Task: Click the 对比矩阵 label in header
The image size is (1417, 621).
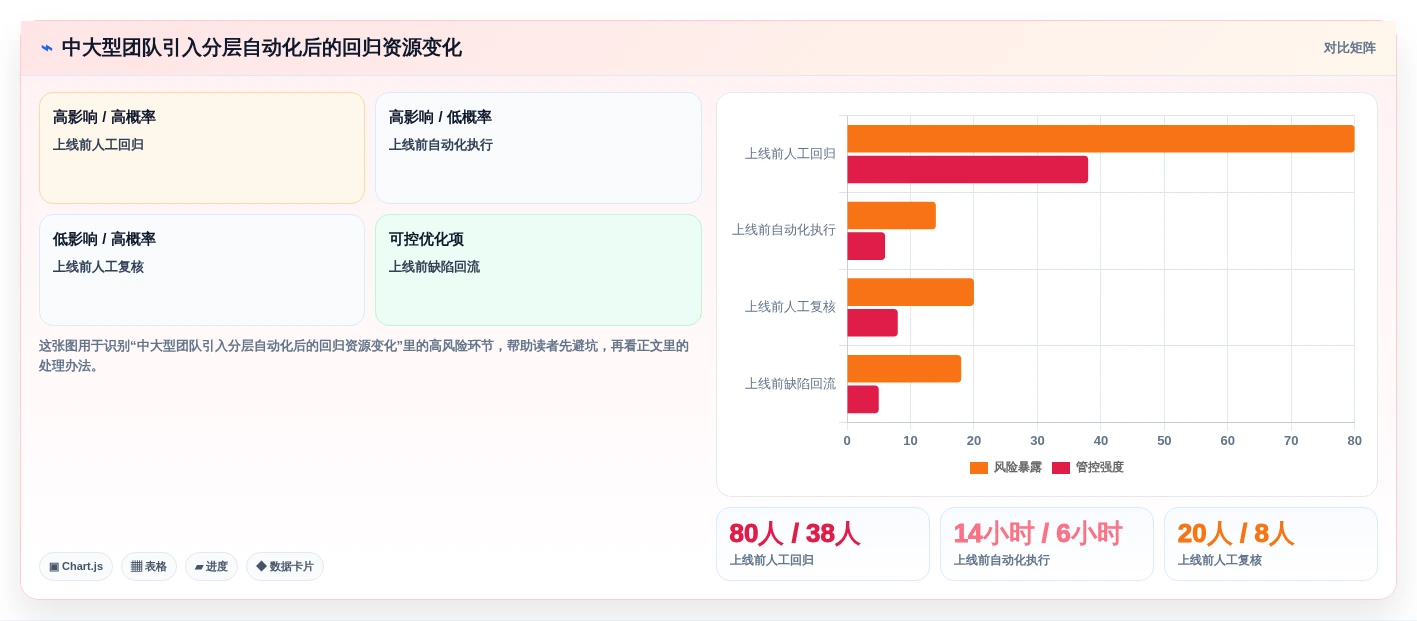Action: (x=1349, y=48)
